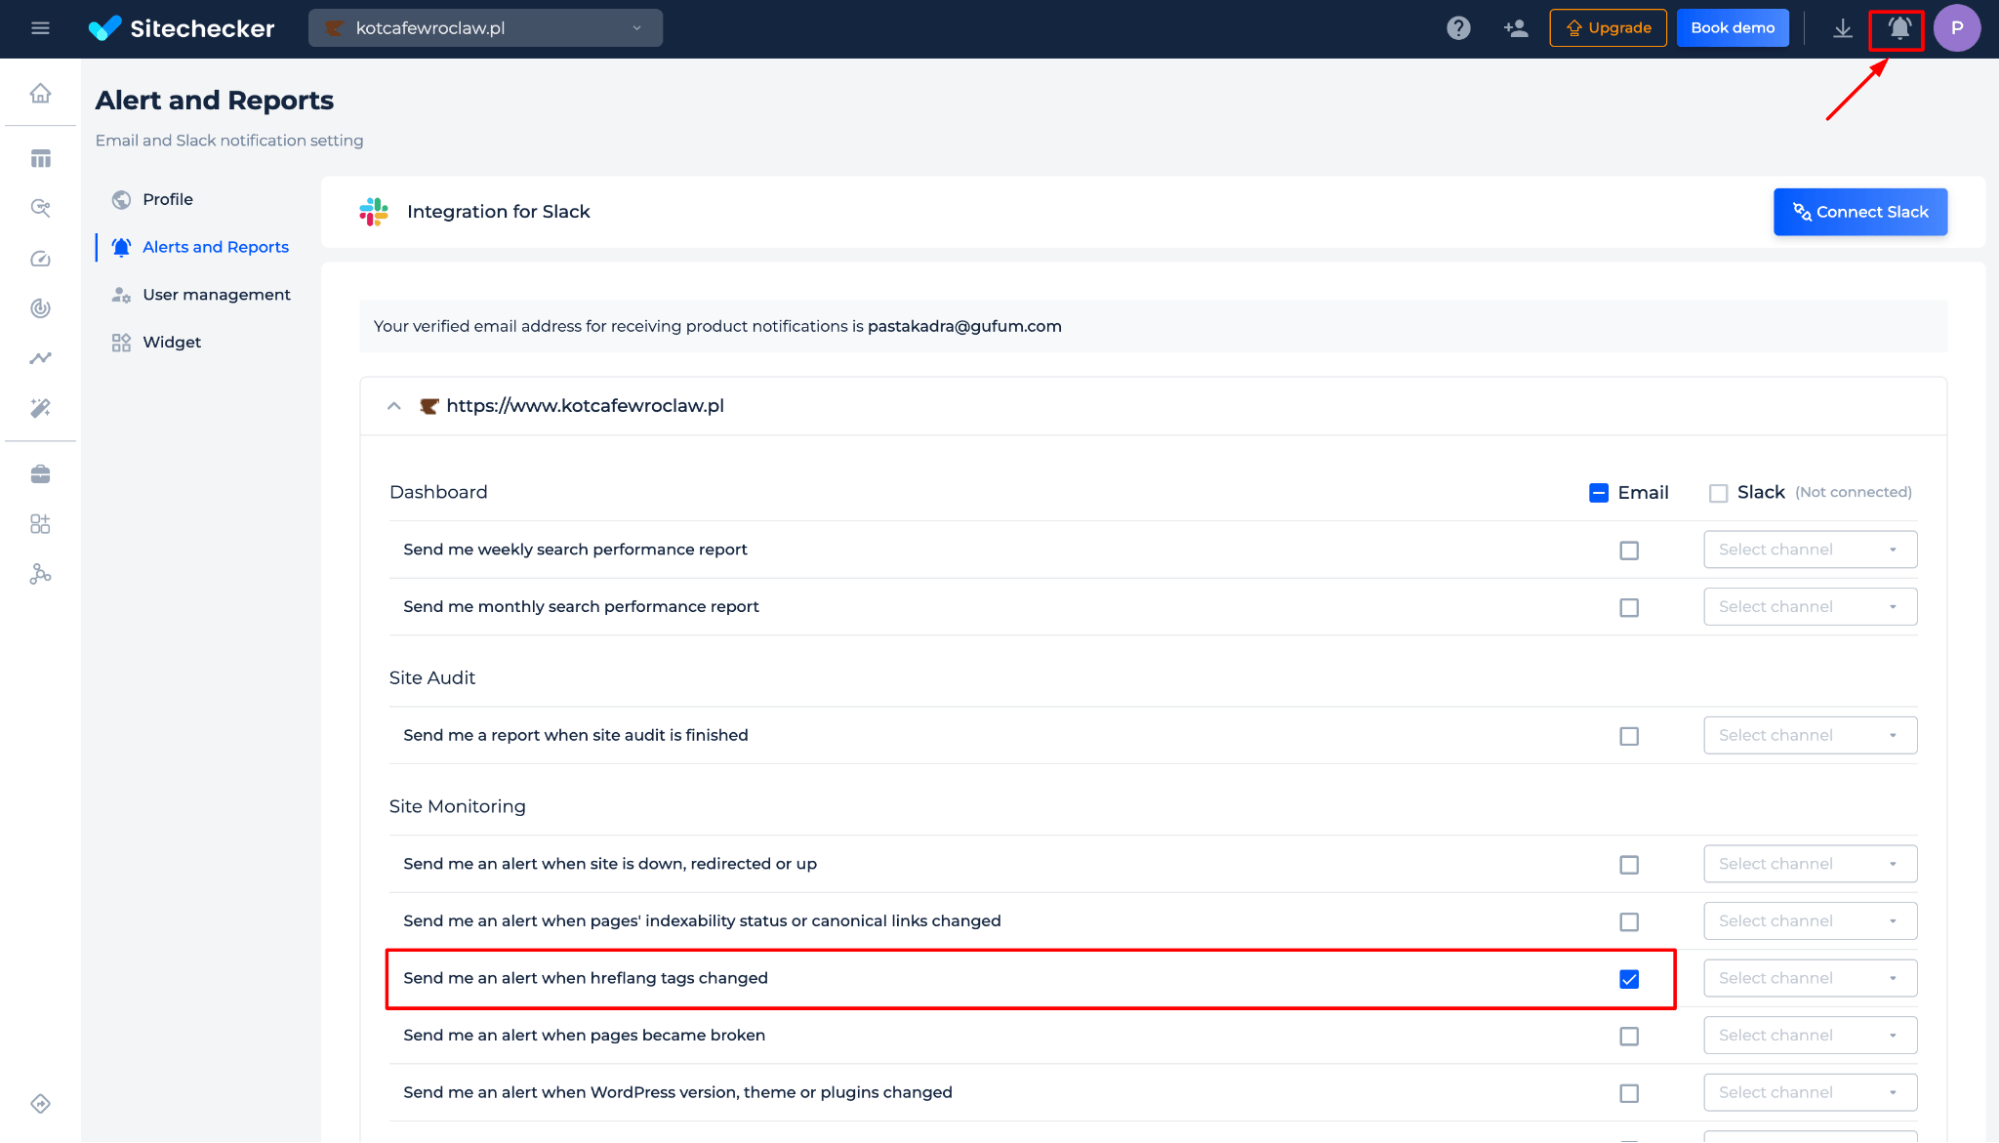
Task: Click the widget grid icon beside Widget
Action: 121,343
